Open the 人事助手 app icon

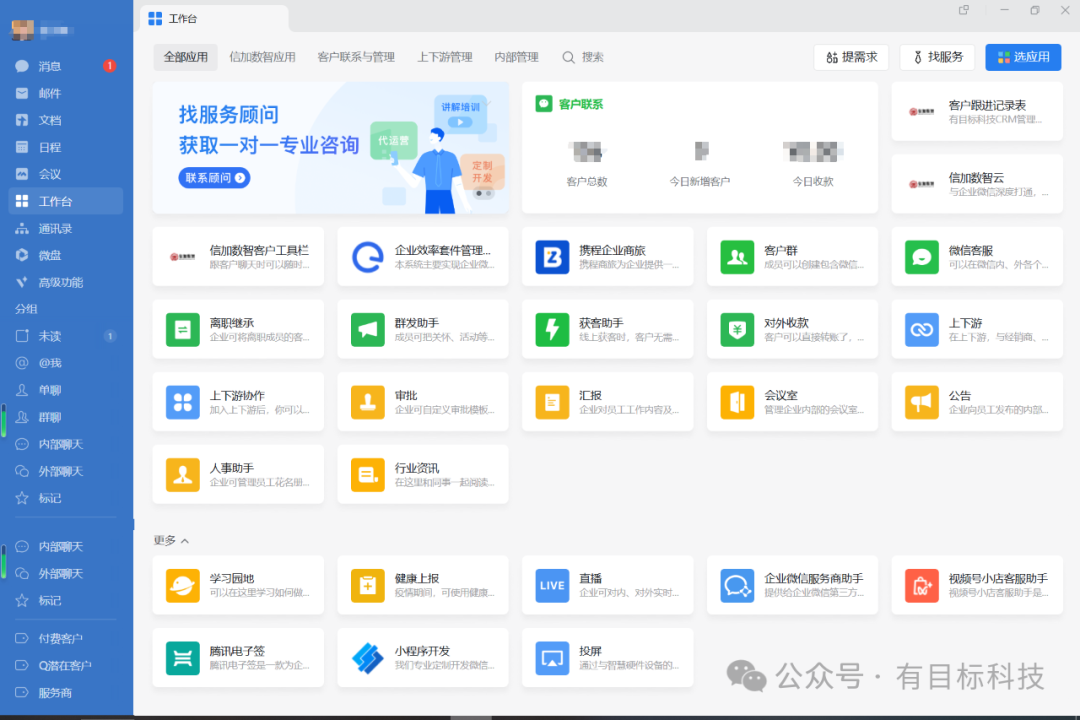(183, 475)
